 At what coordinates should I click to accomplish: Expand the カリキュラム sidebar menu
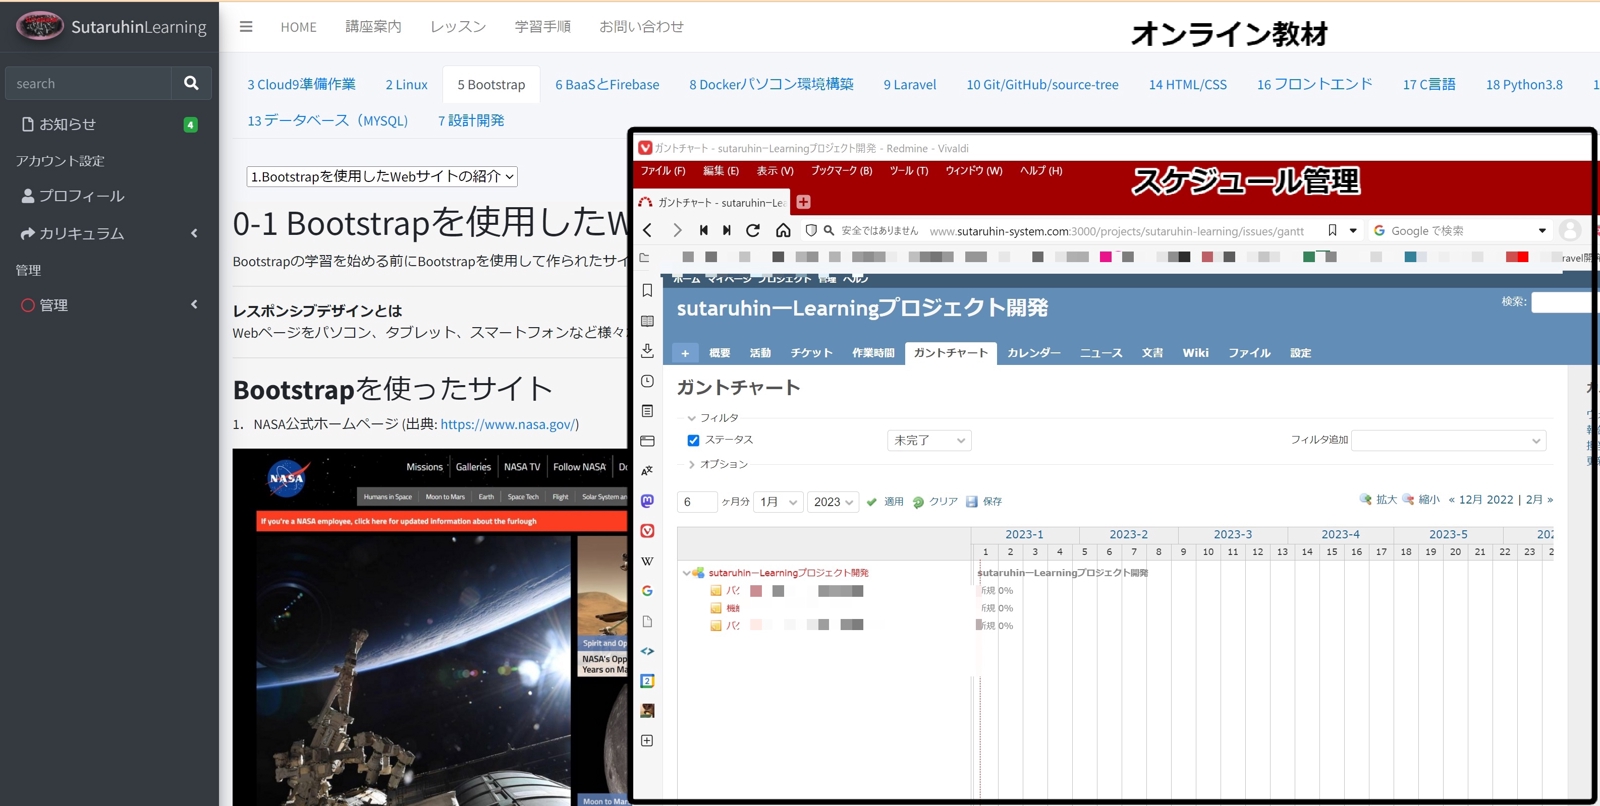click(109, 233)
